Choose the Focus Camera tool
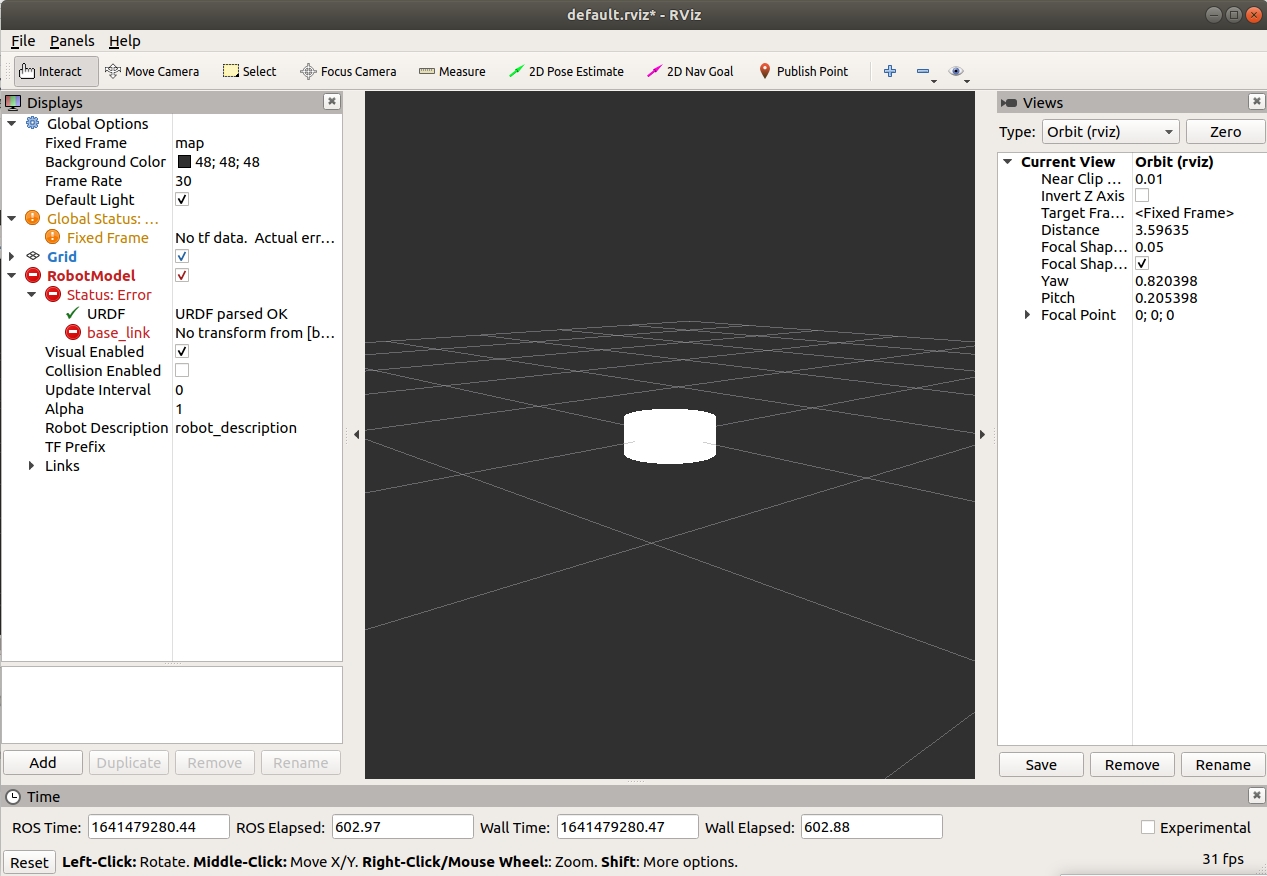The width and height of the screenshot is (1267, 876). (348, 71)
